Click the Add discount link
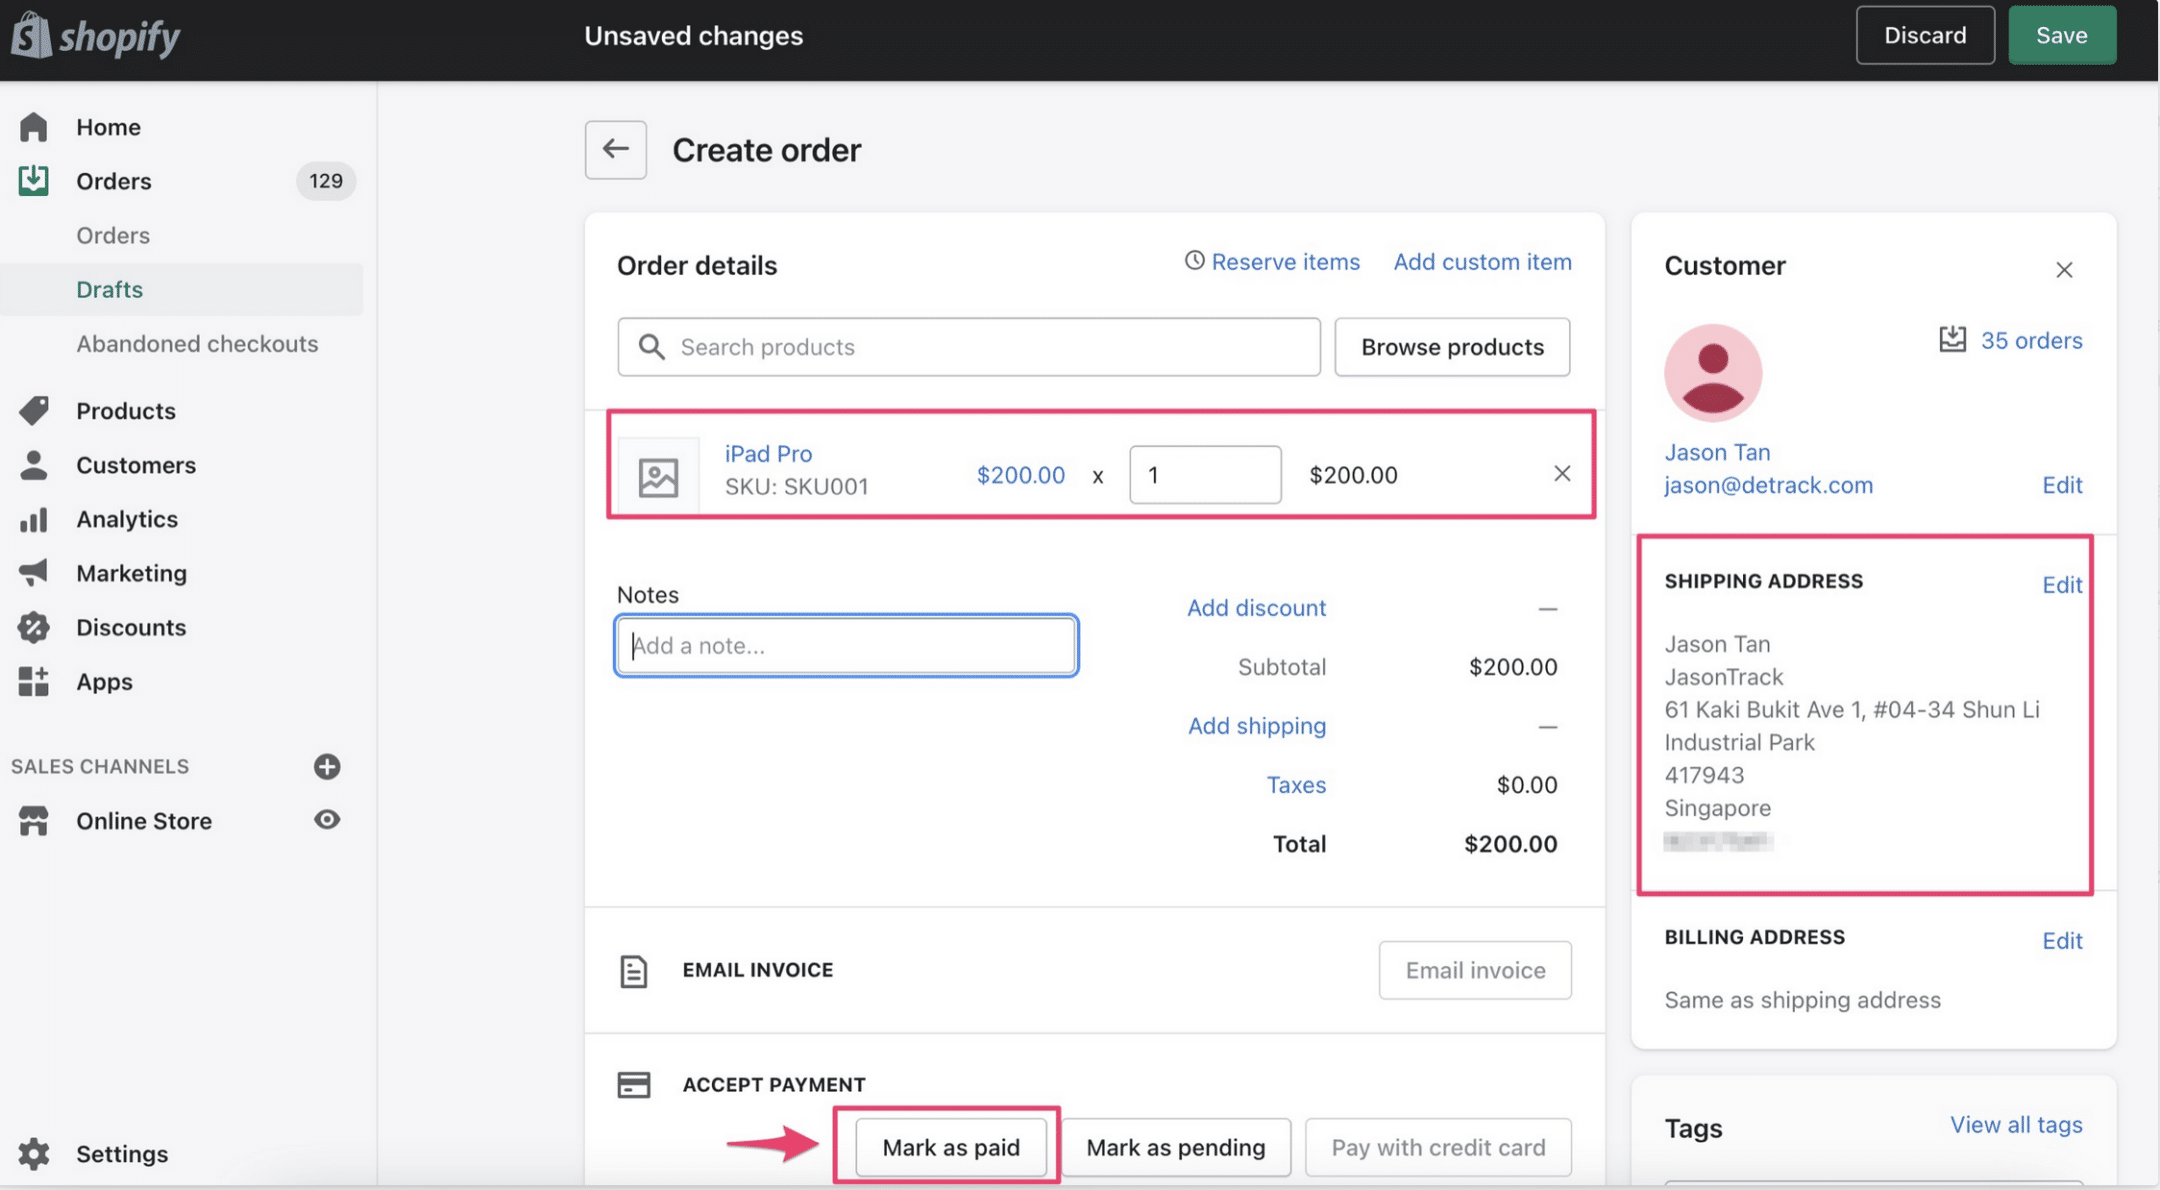The width and height of the screenshot is (2160, 1190). pos(1256,608)
